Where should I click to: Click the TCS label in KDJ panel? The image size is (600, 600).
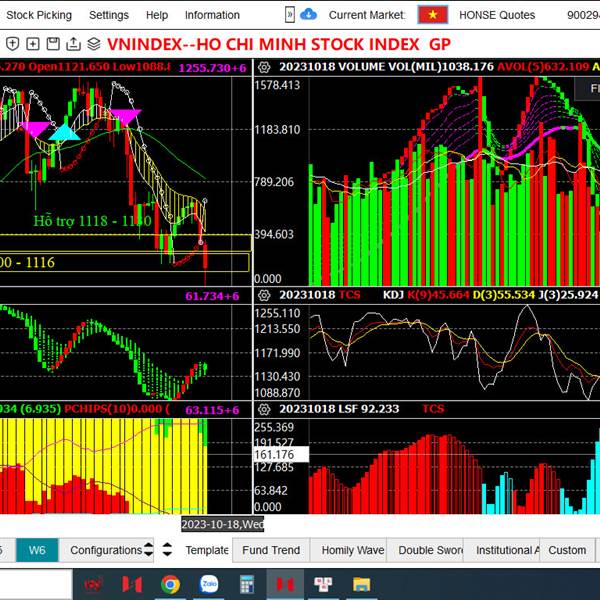[x=350, y=295]
